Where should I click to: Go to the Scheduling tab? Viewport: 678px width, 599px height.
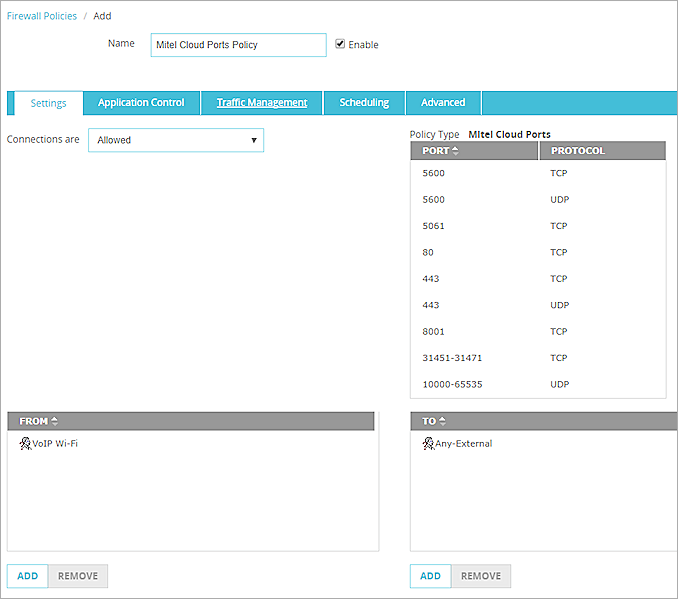[364, 103]
